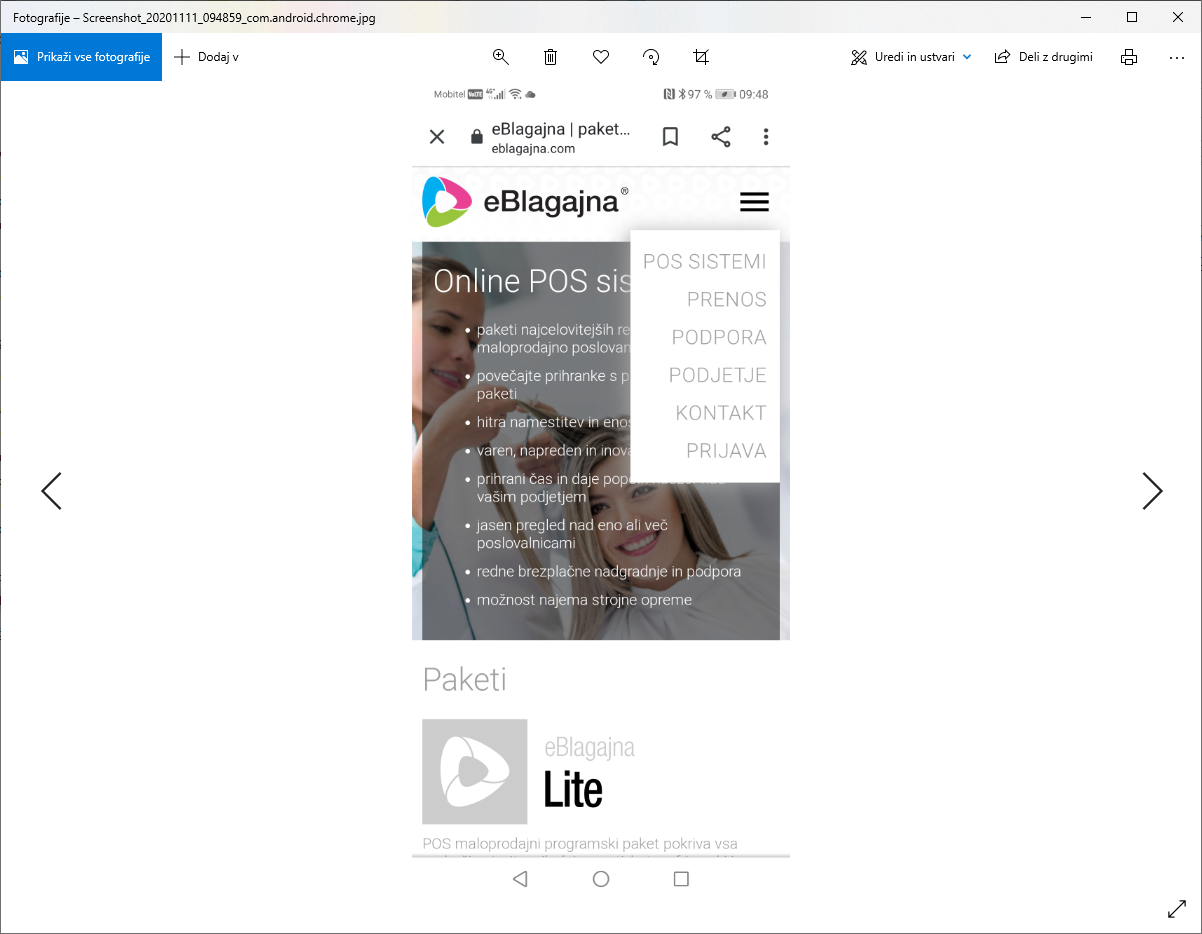Image resolution: width=1202 pixels, height=934 pixels.
Task: Click the hamburger menu on eBlagajna page
Action: pos(754,202)
